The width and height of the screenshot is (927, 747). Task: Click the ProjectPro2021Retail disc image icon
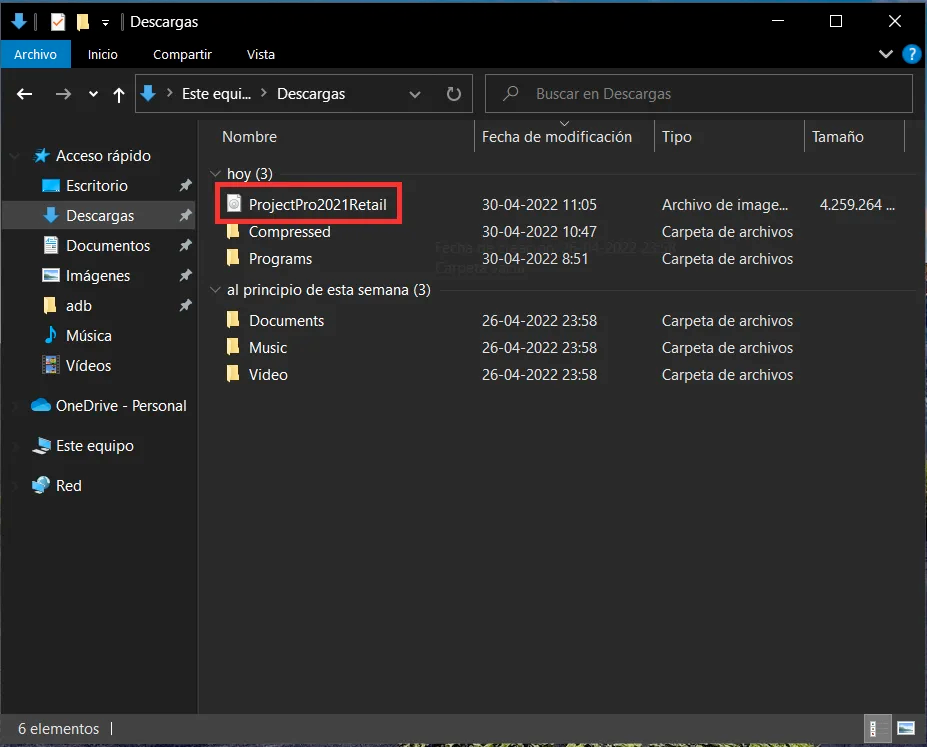pos(234,204)
